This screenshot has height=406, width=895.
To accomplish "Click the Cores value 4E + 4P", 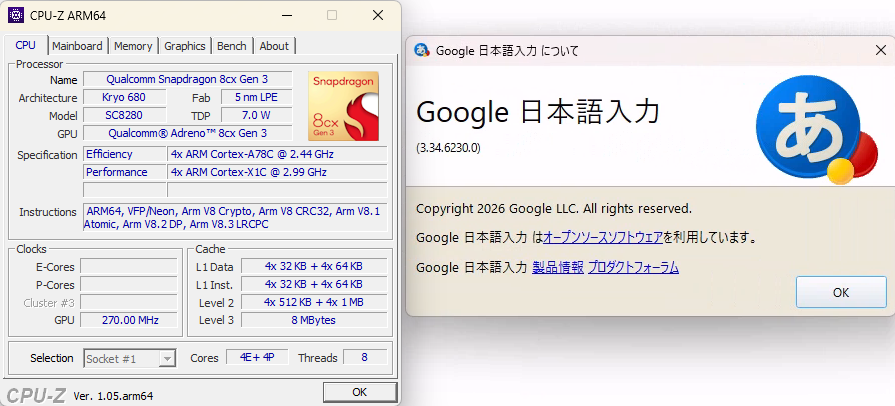I will [x=257, y=357].
